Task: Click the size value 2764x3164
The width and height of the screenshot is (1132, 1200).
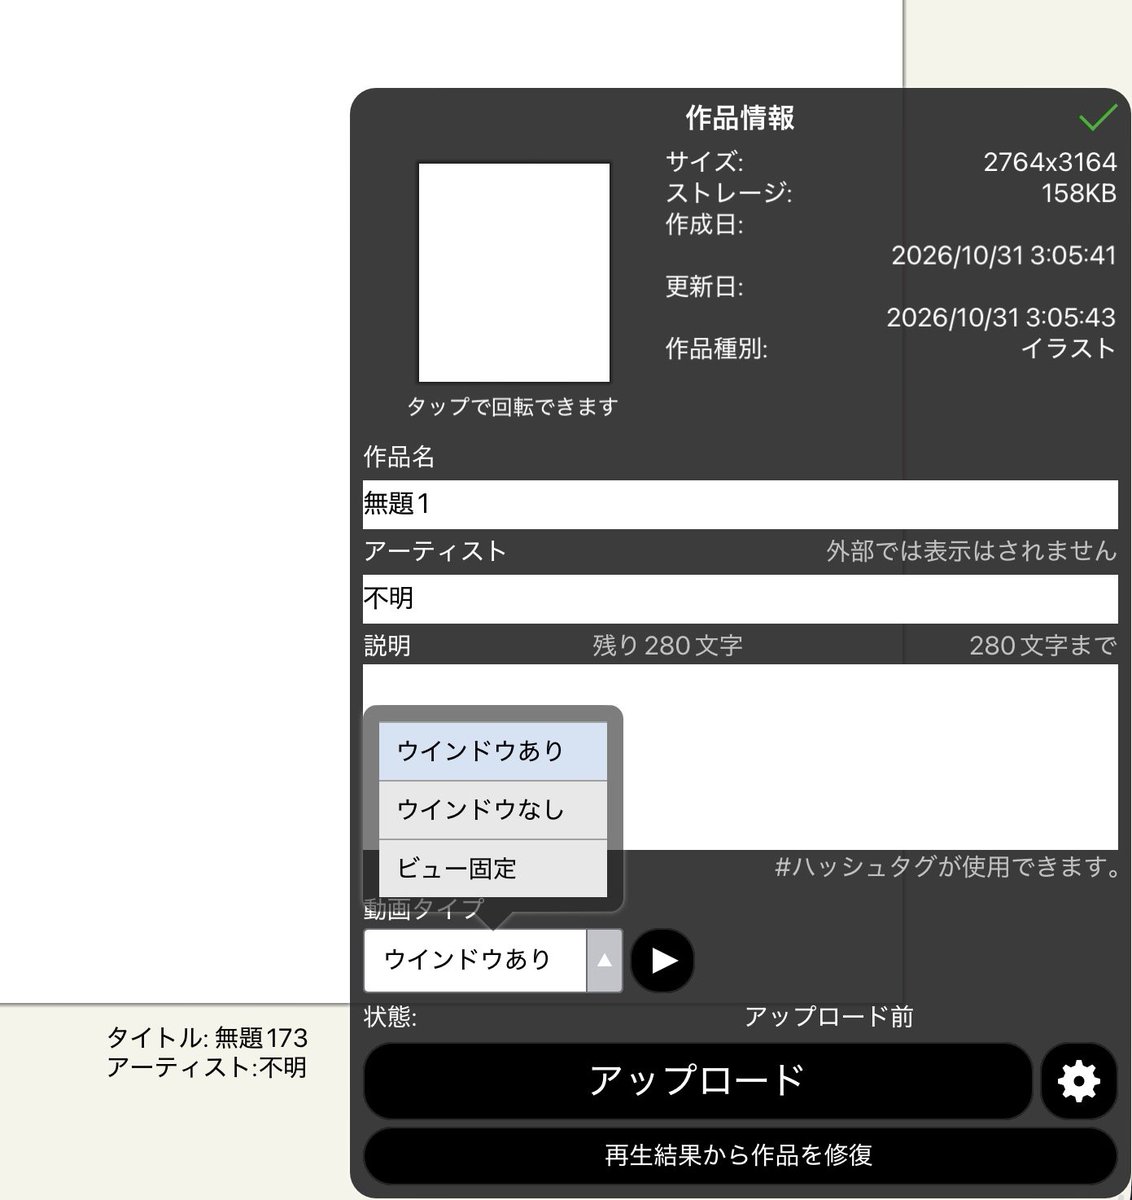Action: [x=1050, y=162]
